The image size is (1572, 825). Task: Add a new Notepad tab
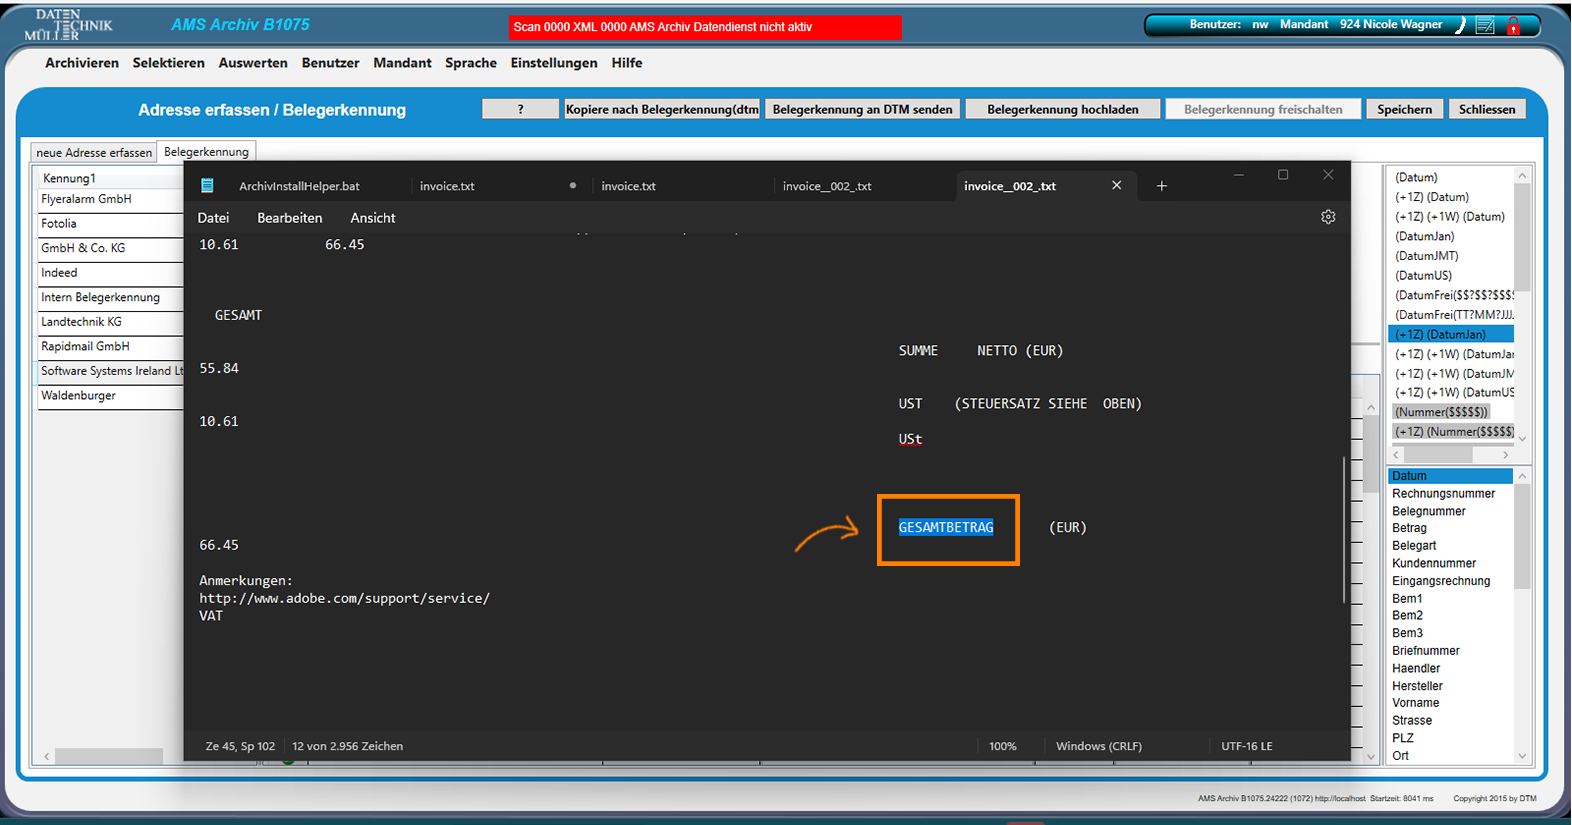[1161, 186]
